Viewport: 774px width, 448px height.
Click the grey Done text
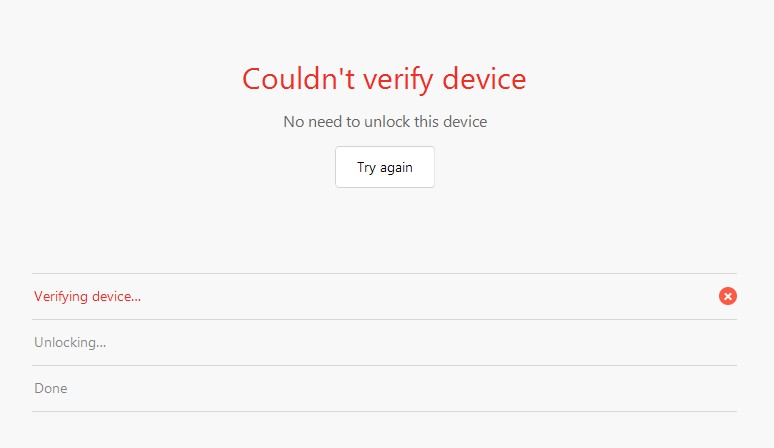[x=51, y=388]
